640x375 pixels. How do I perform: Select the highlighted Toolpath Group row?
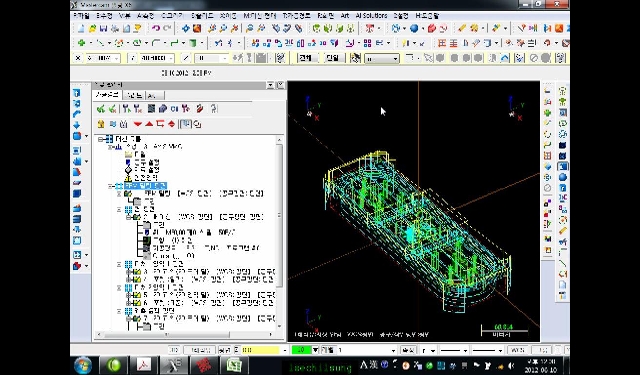(145, 186)
